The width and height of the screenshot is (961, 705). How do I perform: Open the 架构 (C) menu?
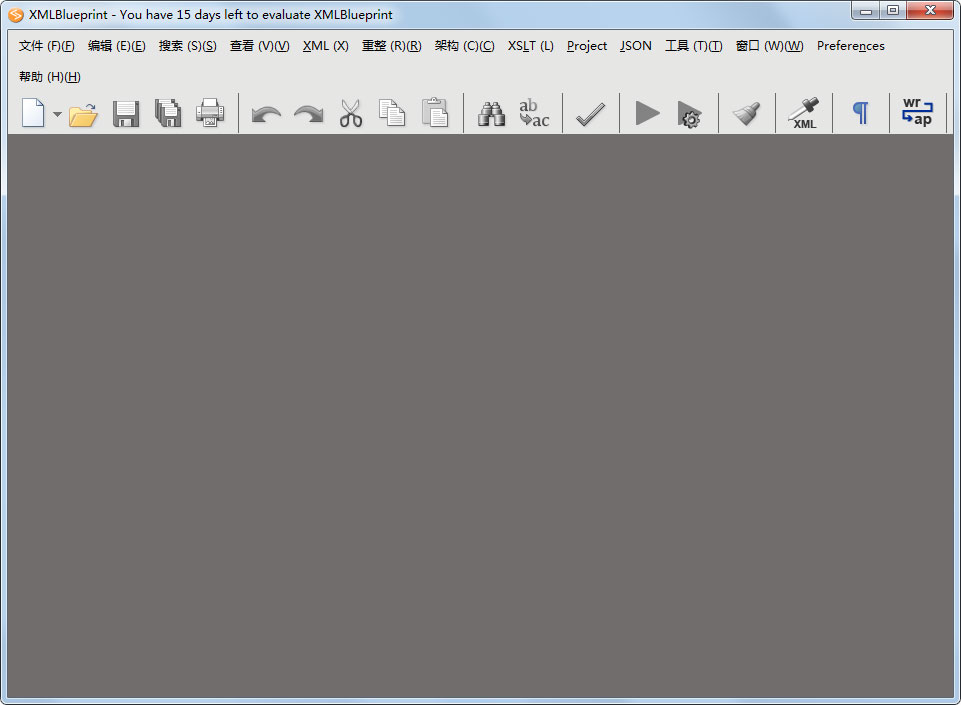465,46
